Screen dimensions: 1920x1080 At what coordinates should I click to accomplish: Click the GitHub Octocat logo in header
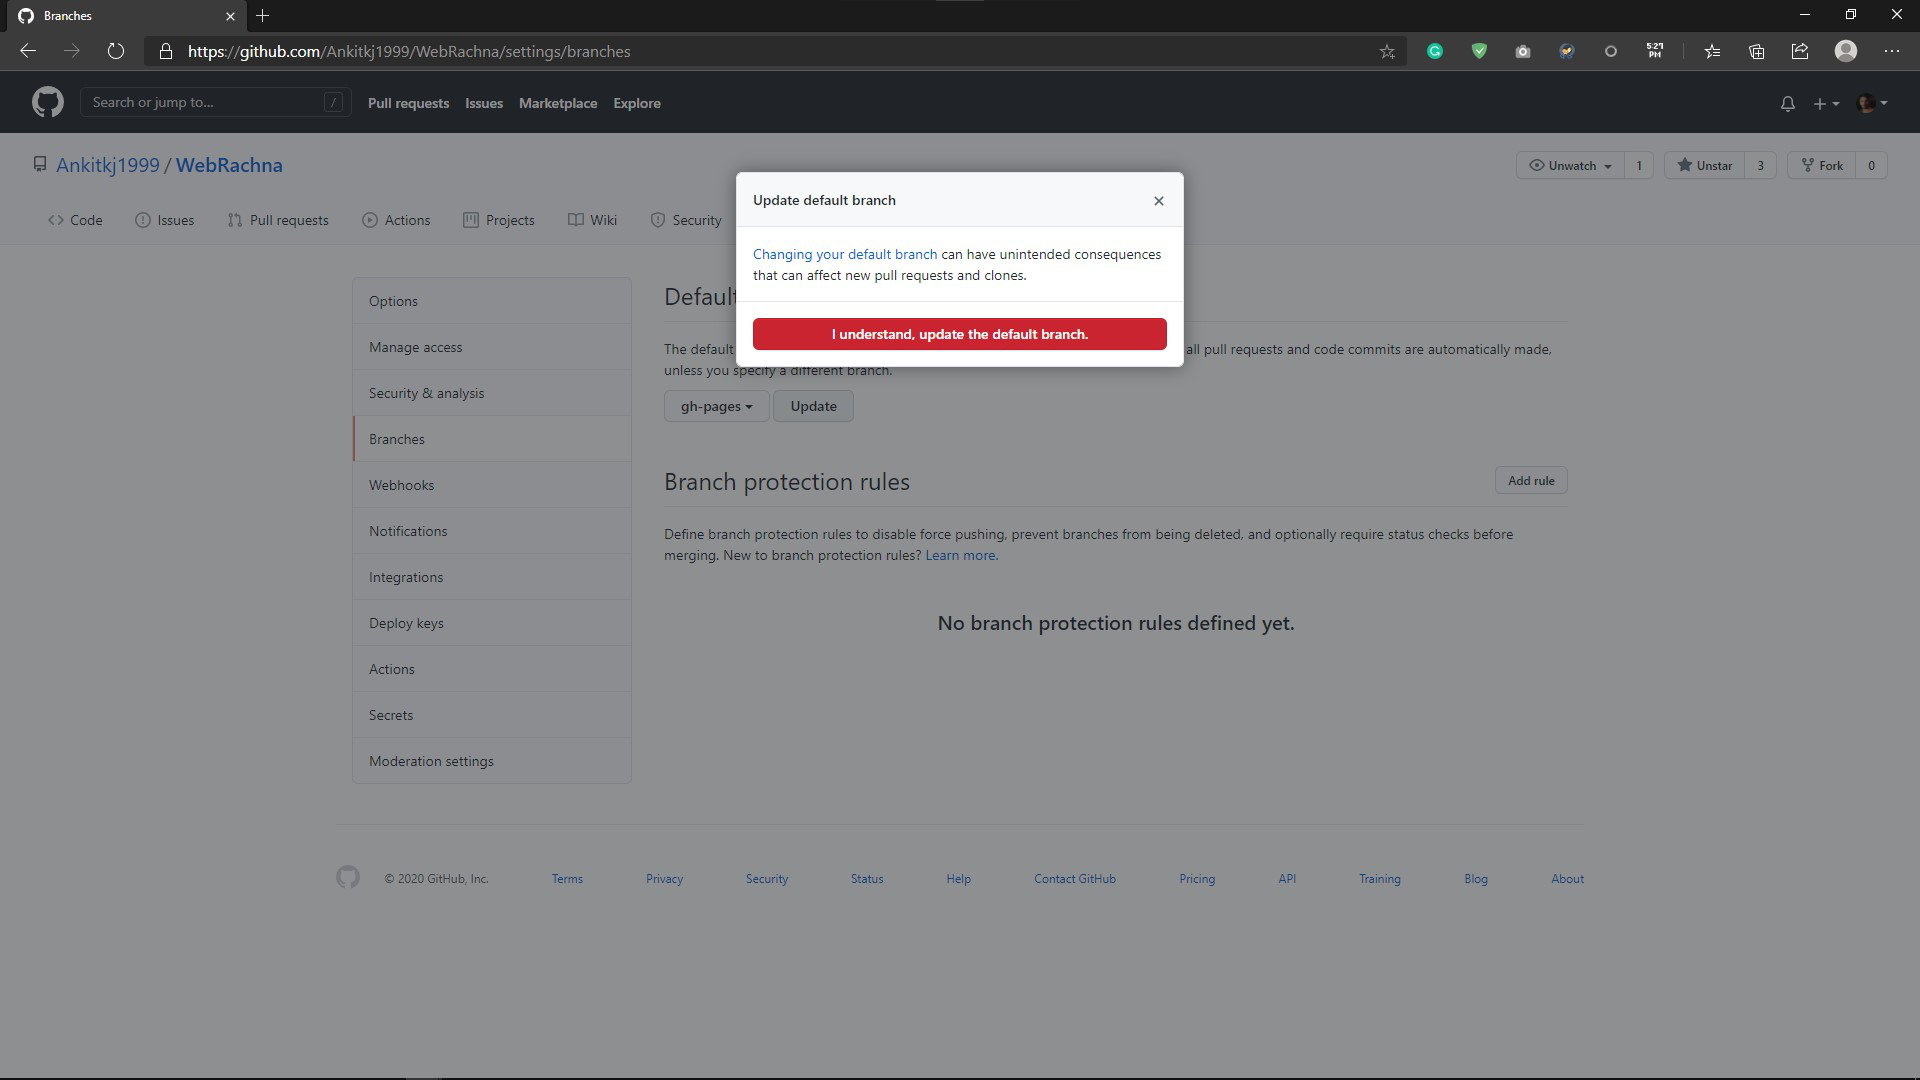pyautogui.click(x=47, y=102)
